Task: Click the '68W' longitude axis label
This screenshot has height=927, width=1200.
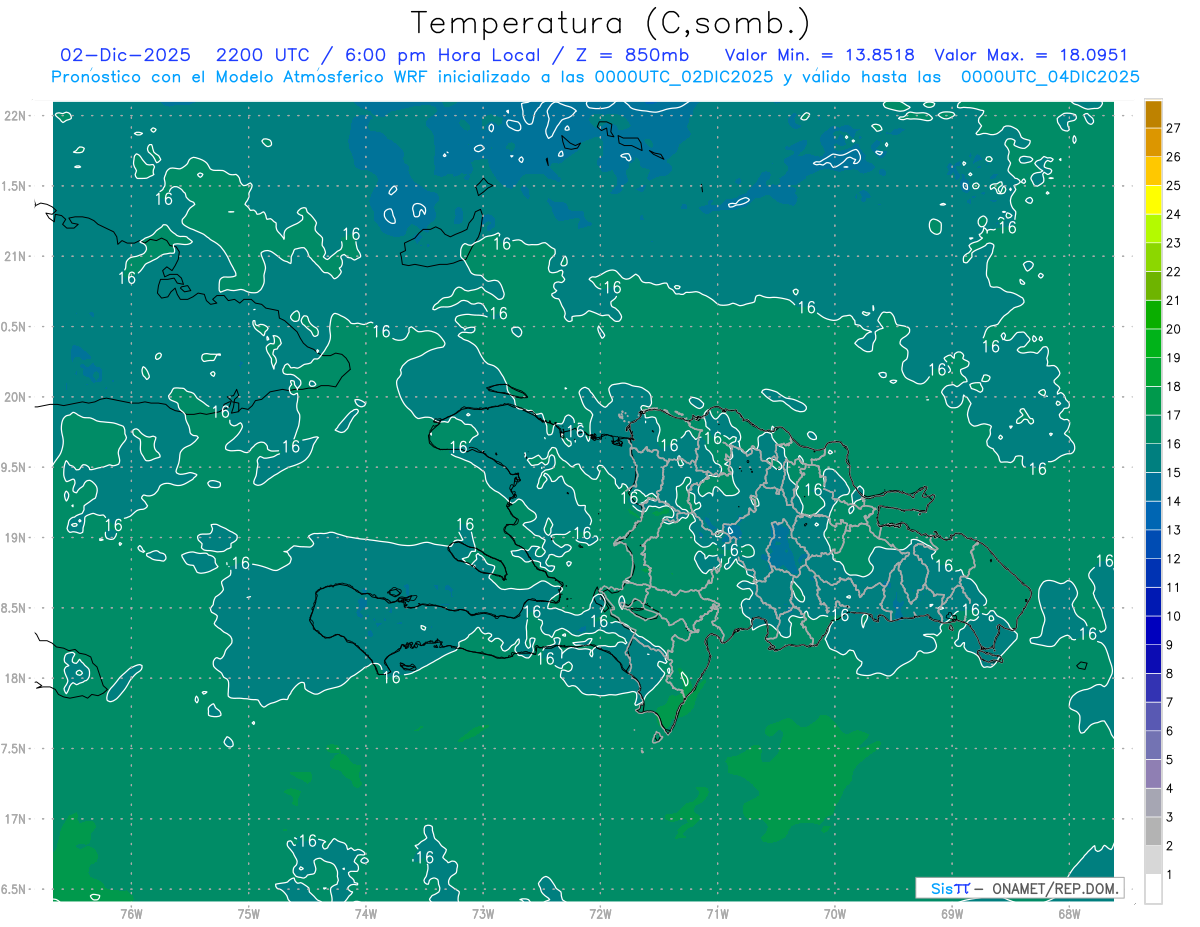Action: (x=1069, y=913)
